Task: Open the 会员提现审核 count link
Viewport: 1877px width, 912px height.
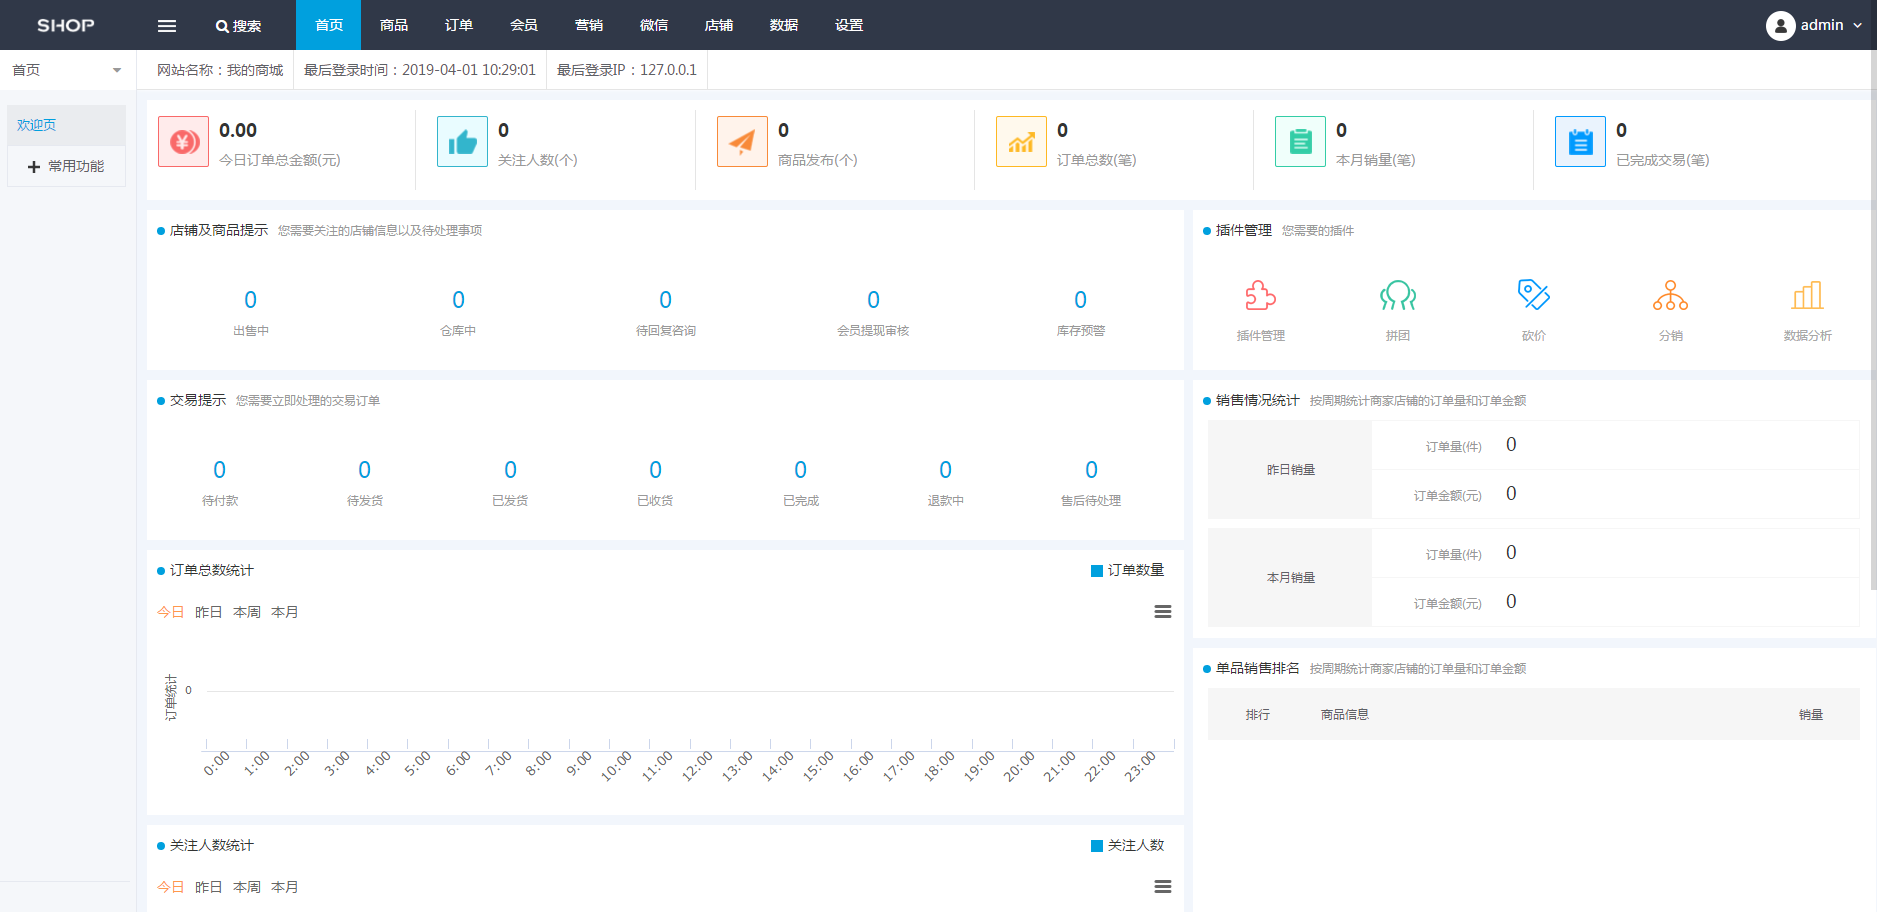Action: coord(873,300)
